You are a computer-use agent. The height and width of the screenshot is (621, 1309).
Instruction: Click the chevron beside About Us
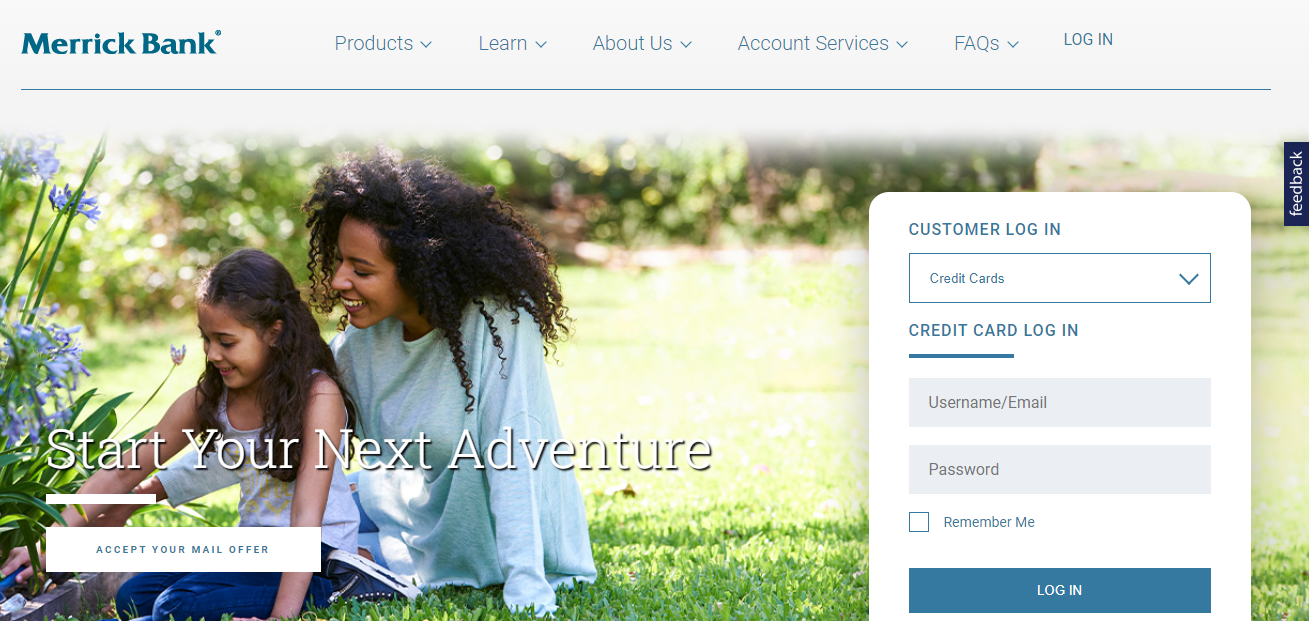tap(686, 44)
